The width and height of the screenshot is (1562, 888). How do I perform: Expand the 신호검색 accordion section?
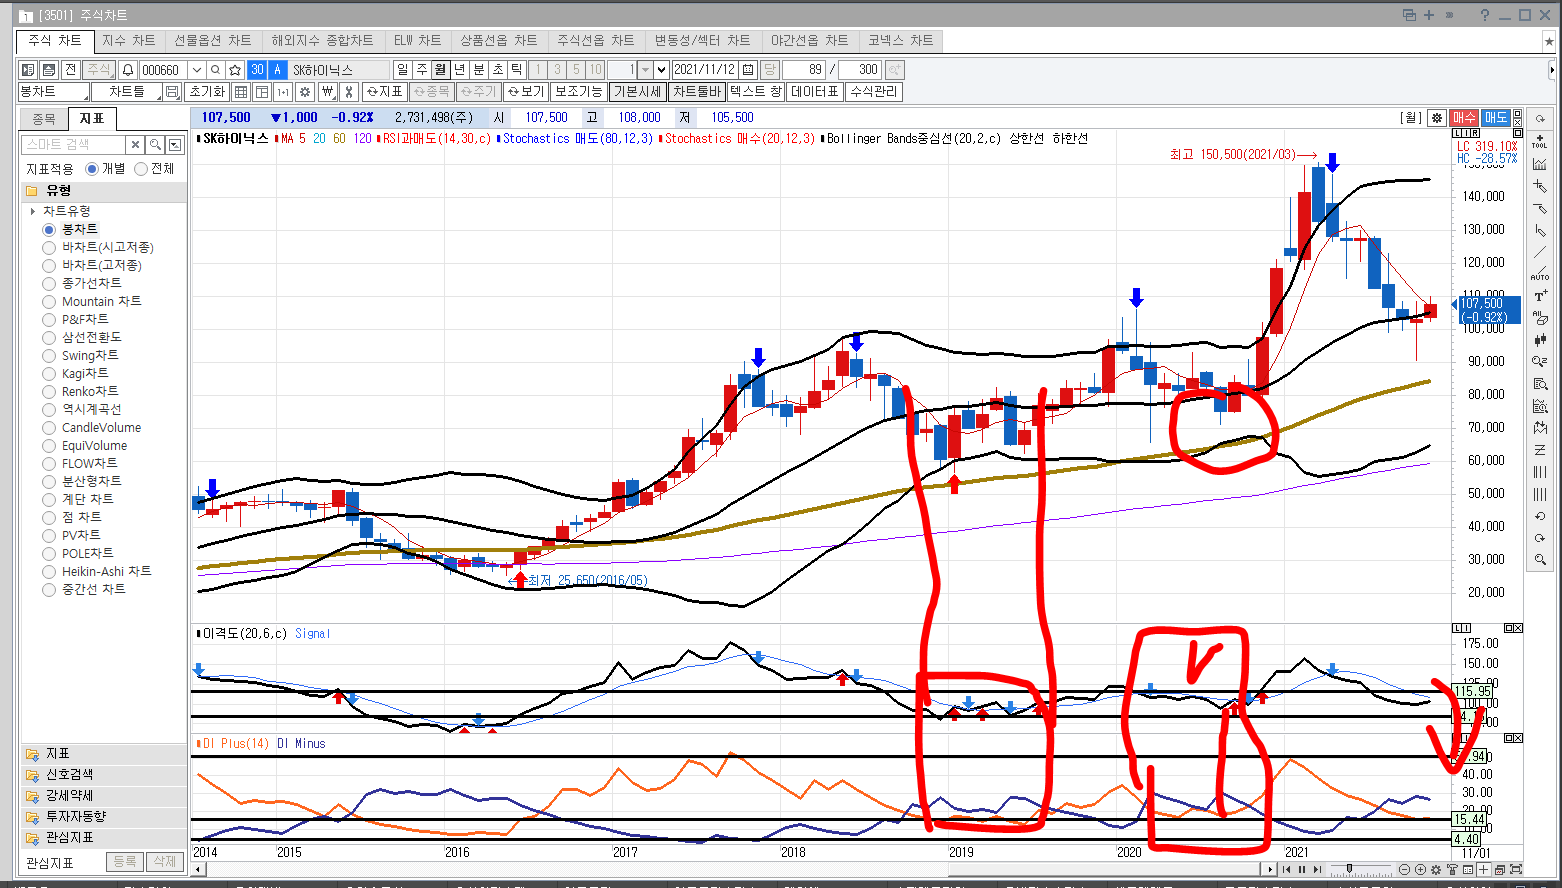pos(103,774)
